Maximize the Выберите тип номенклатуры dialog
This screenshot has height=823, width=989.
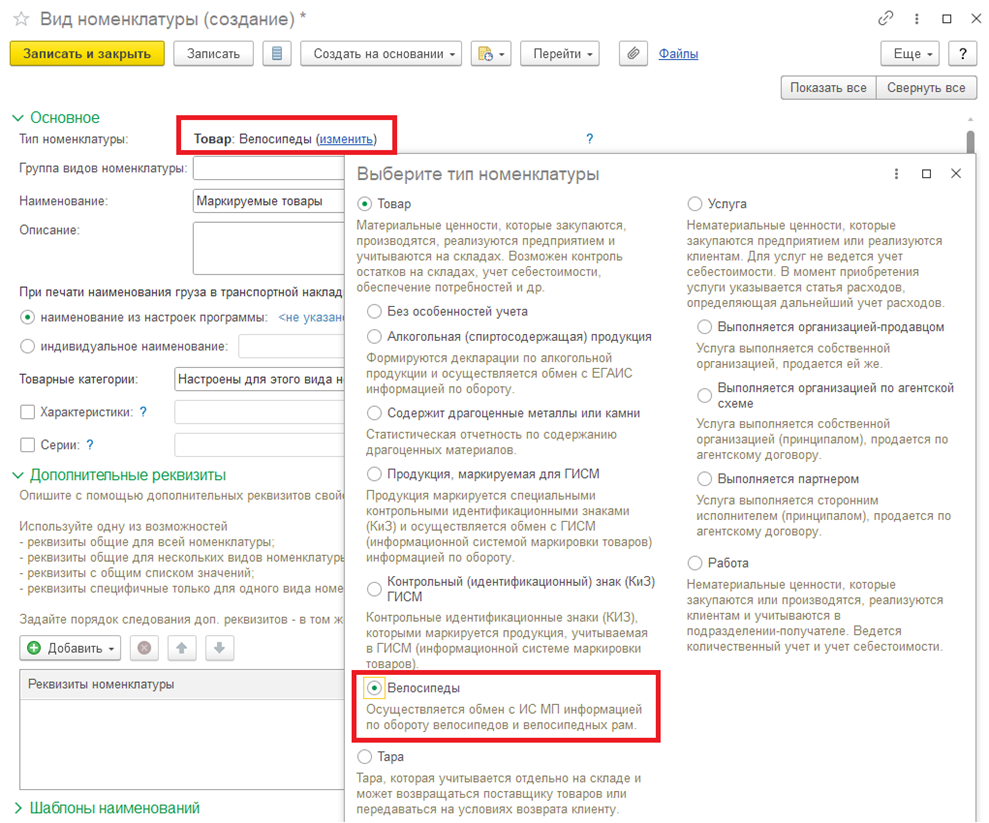click(927, 174)
